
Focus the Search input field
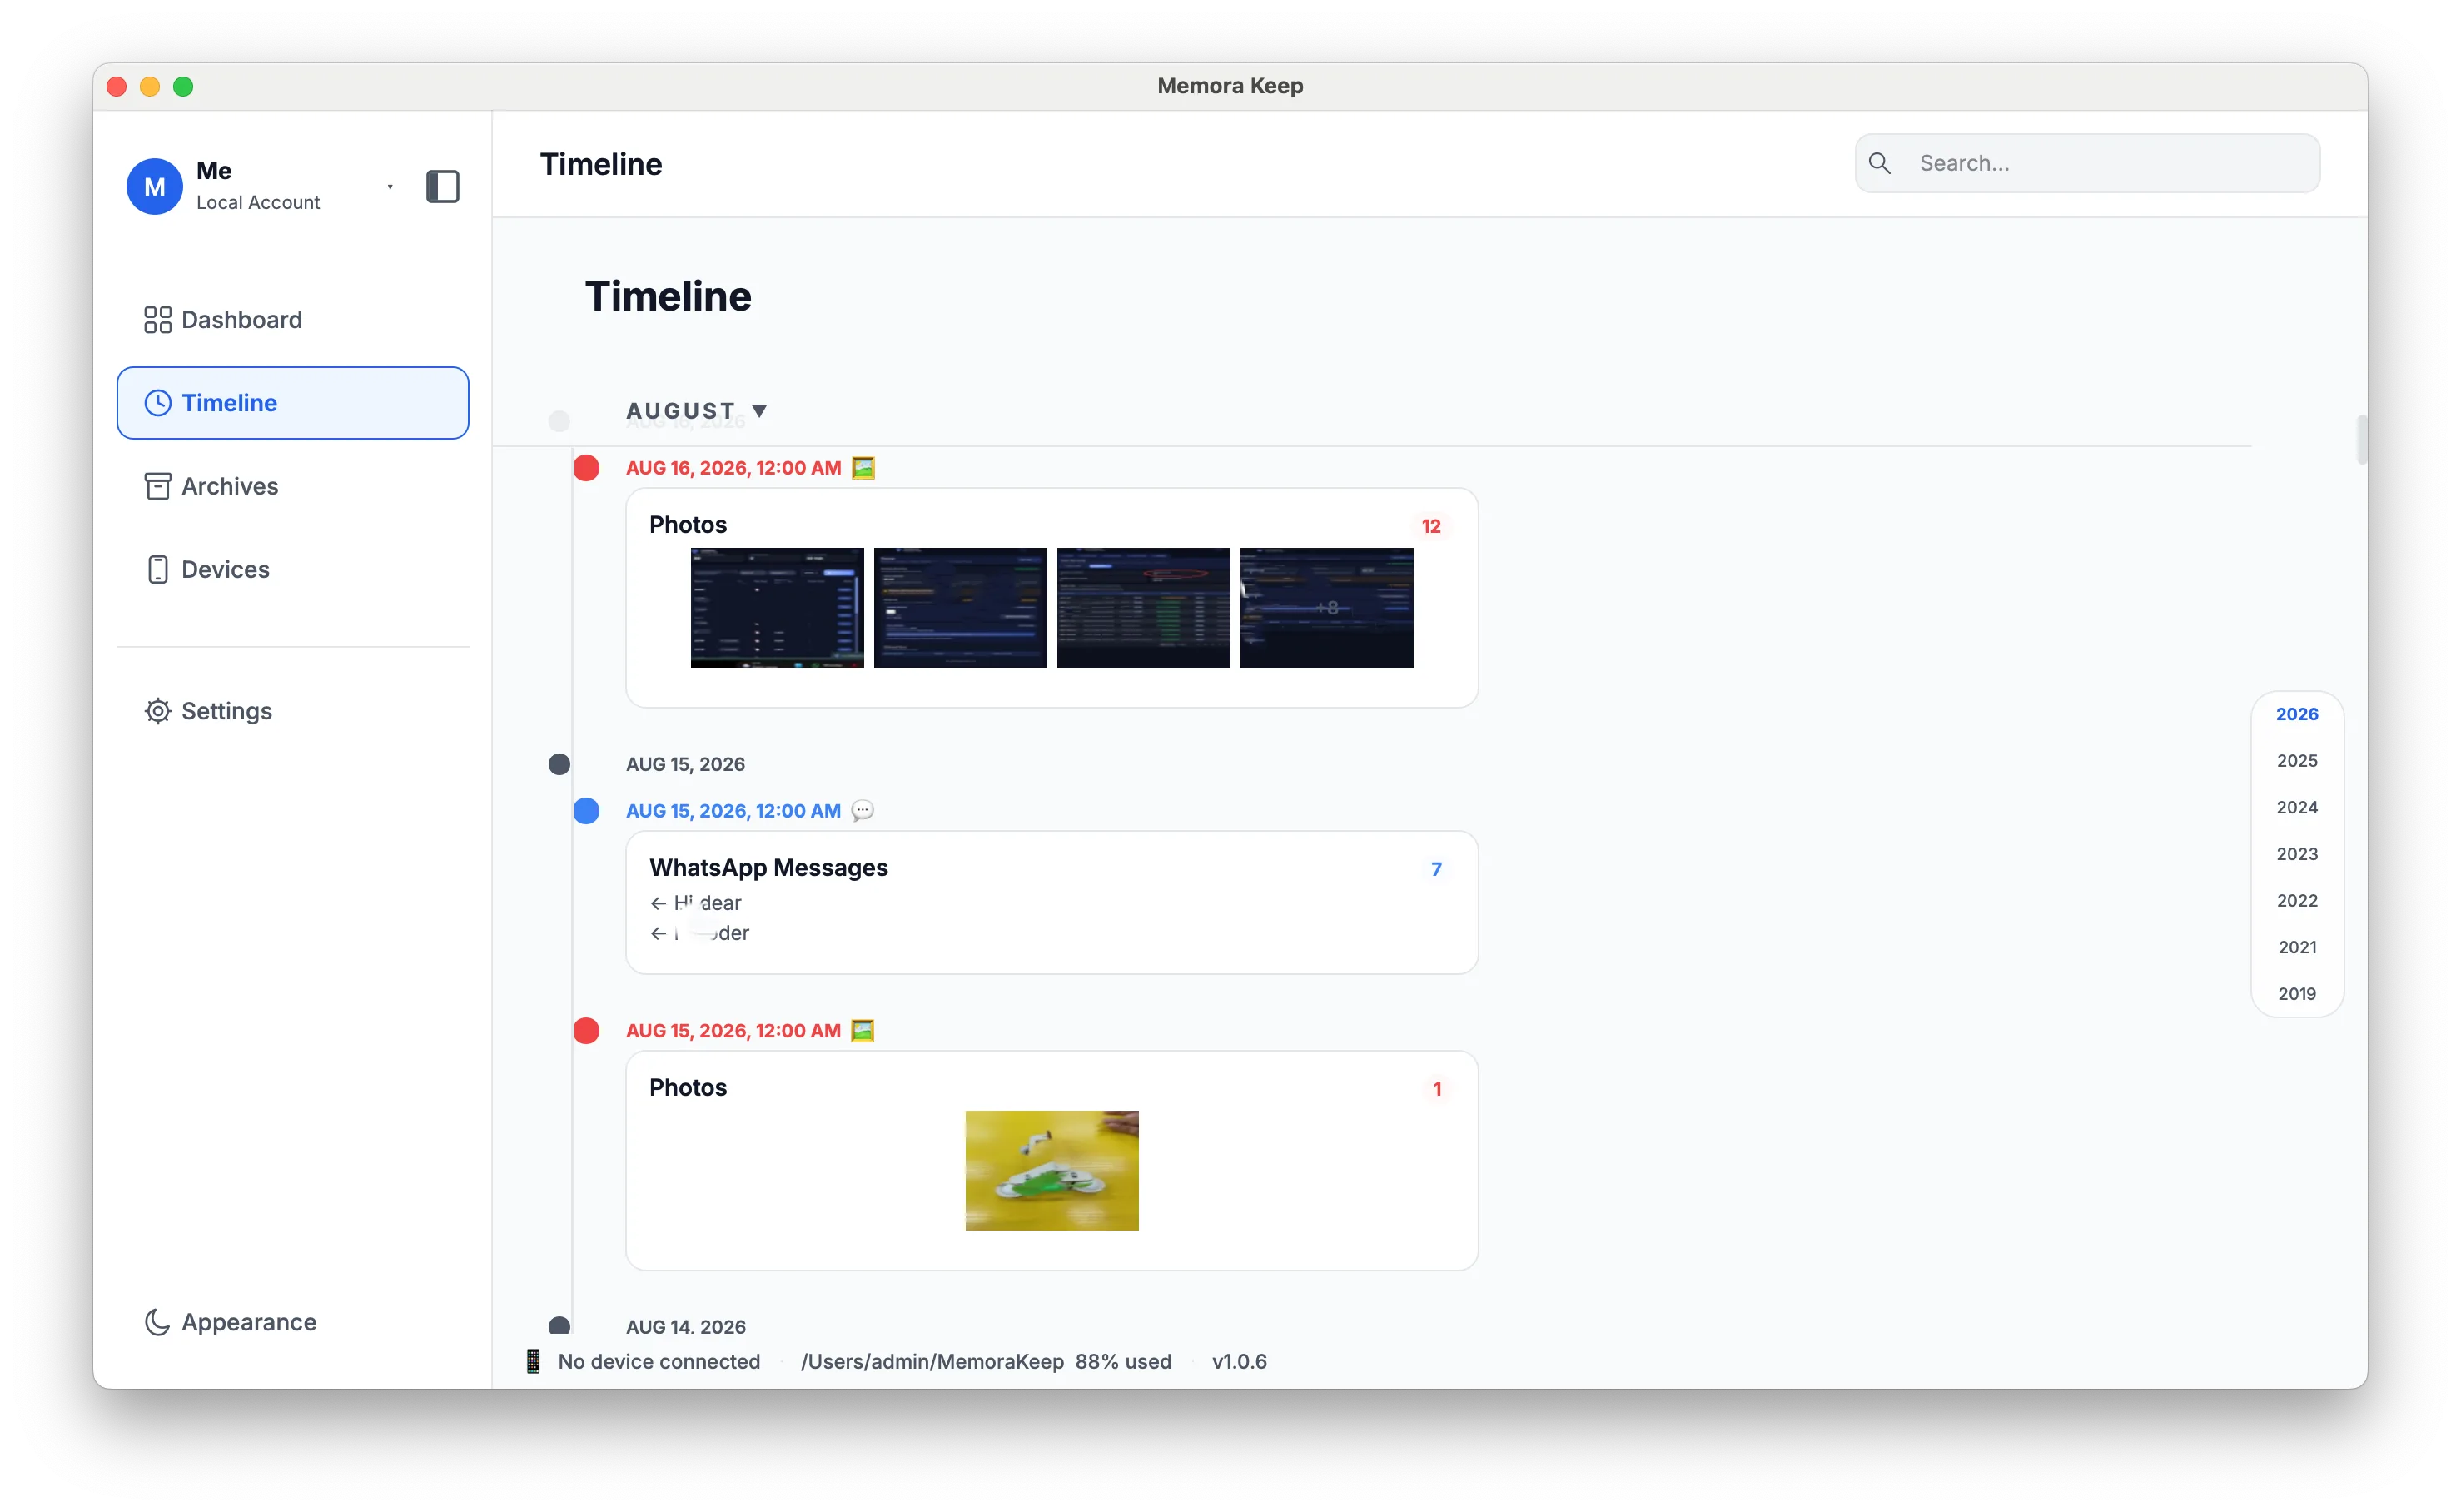point(2087,163)
